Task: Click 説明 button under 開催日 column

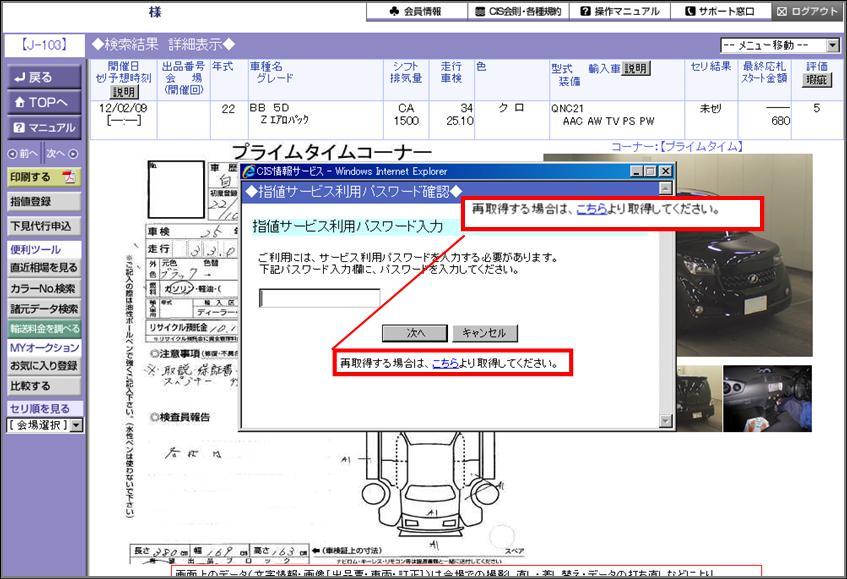Action: (x=124, y=92)
